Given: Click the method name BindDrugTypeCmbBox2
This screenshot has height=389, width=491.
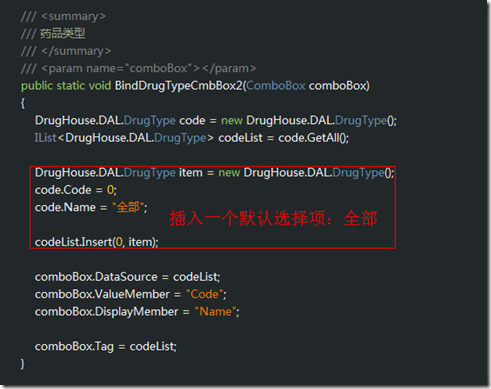Looking at the screenshot, I should [178, 86].
